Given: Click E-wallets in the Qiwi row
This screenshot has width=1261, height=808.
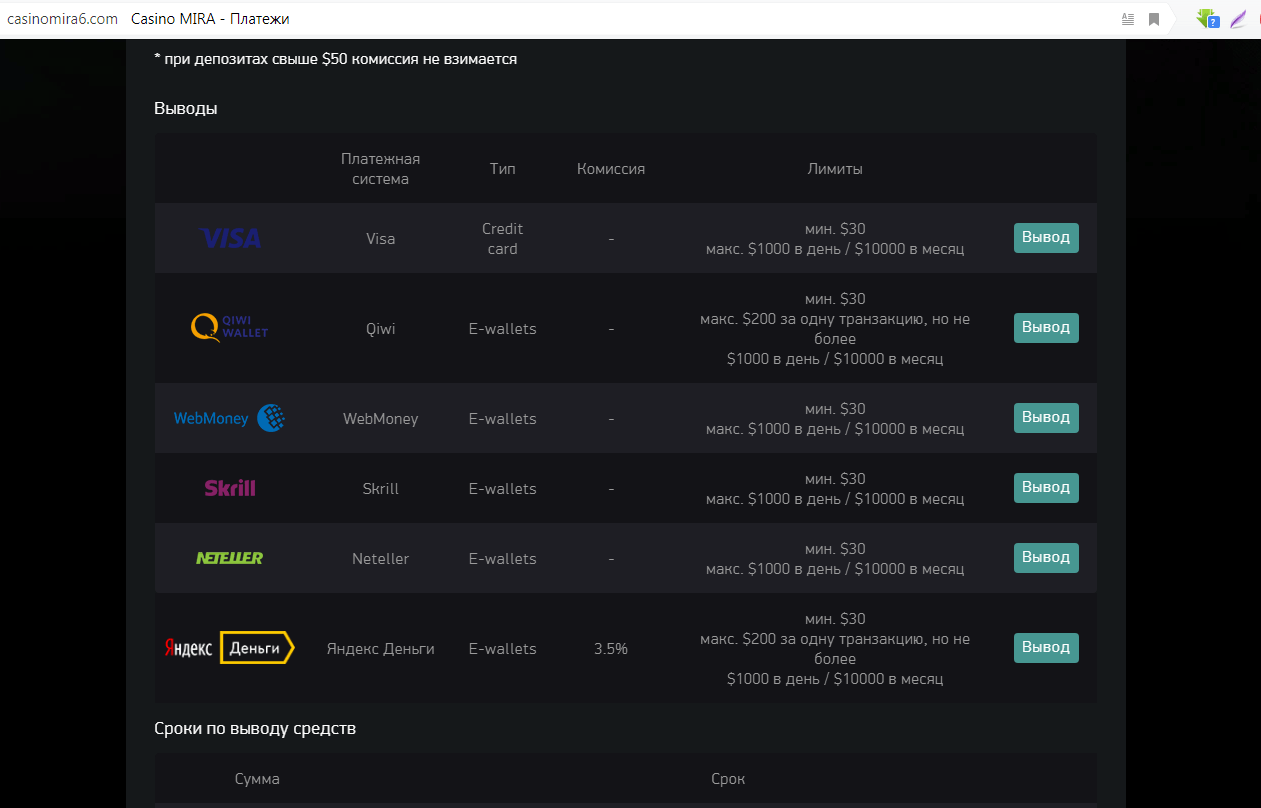Looking at the screenshot, I should [503, 329].
